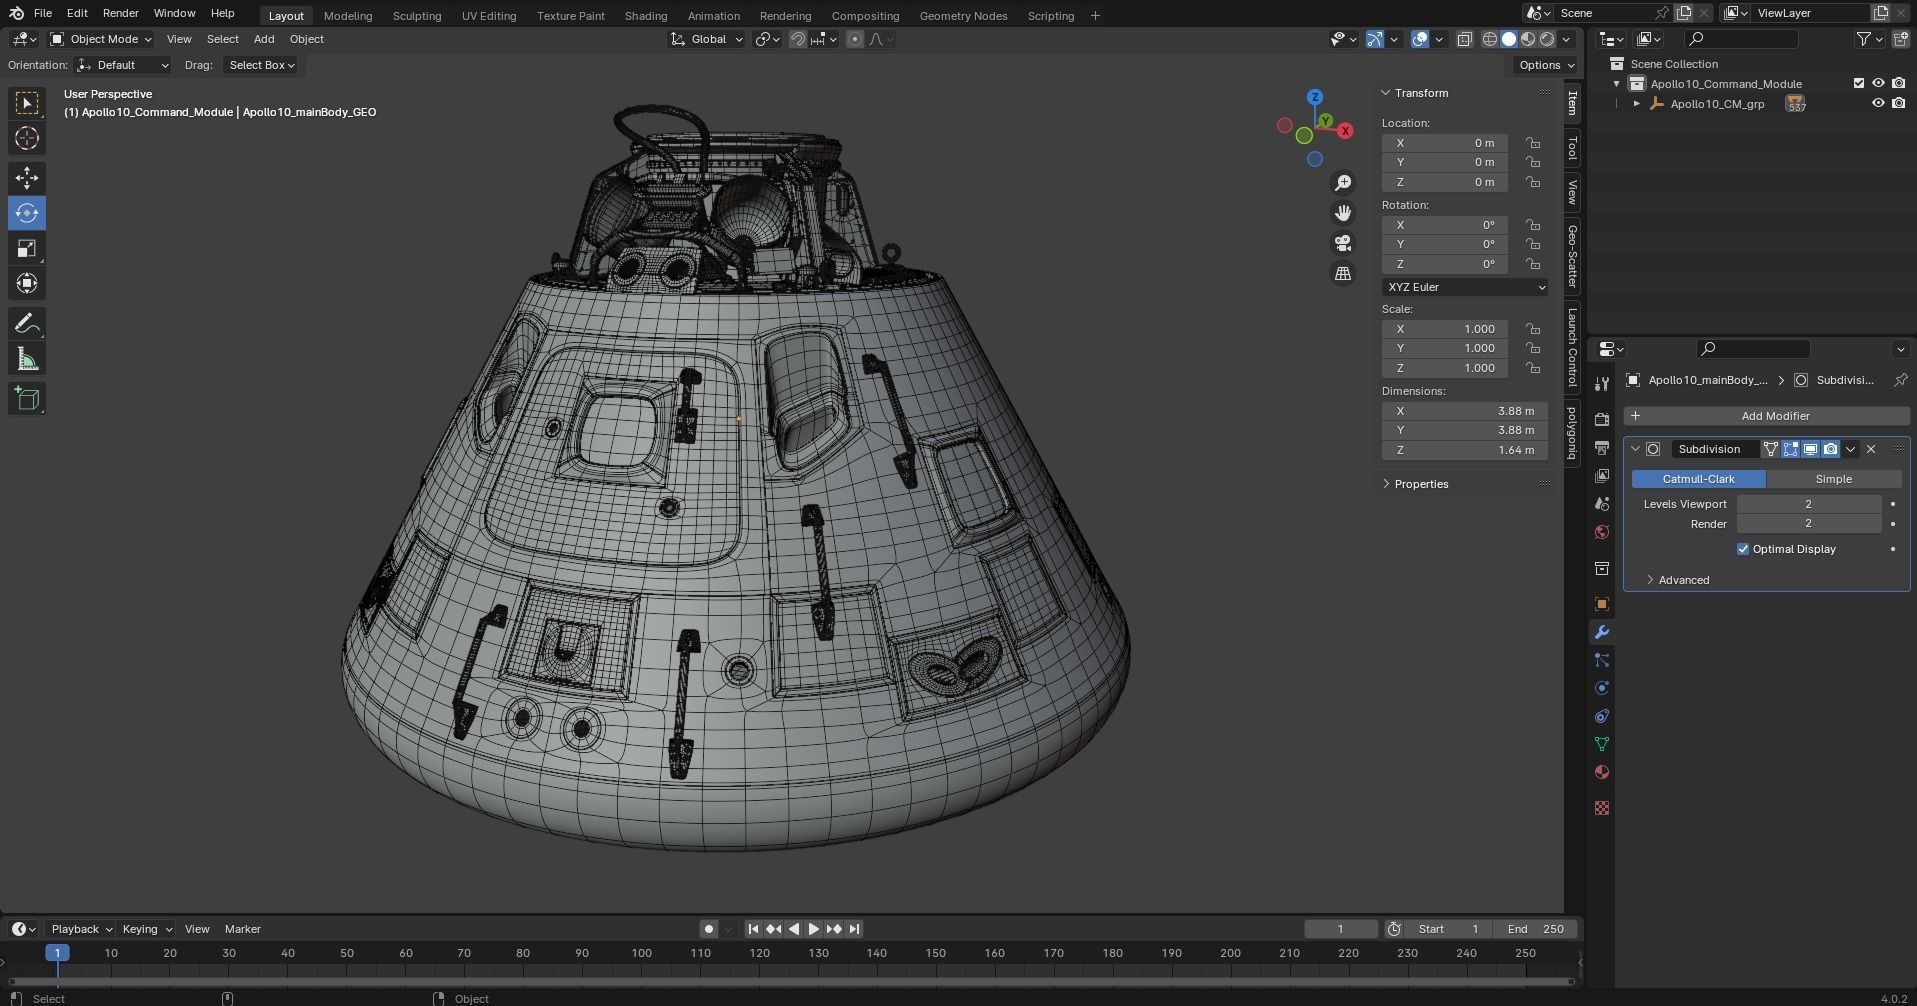Image resolution: width=1917 pixels, height=1006 pixels.
Task: Click timeline current frame marker 1
Action: [57, 953]
